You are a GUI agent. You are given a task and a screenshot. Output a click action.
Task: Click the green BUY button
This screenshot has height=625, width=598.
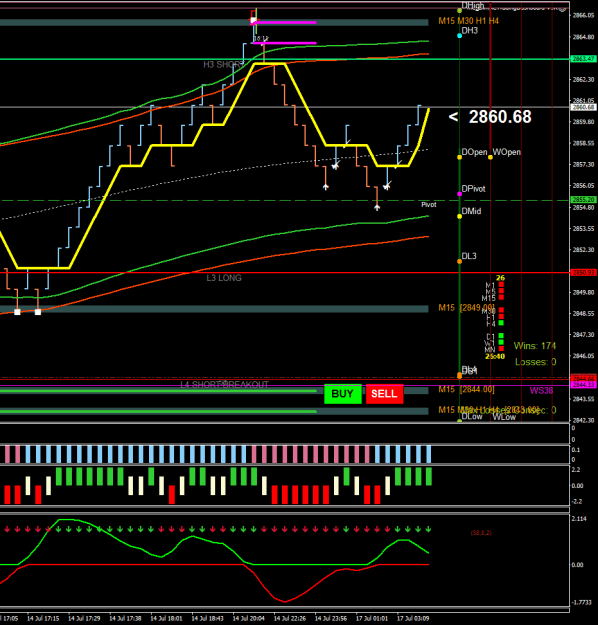[342, 394]
